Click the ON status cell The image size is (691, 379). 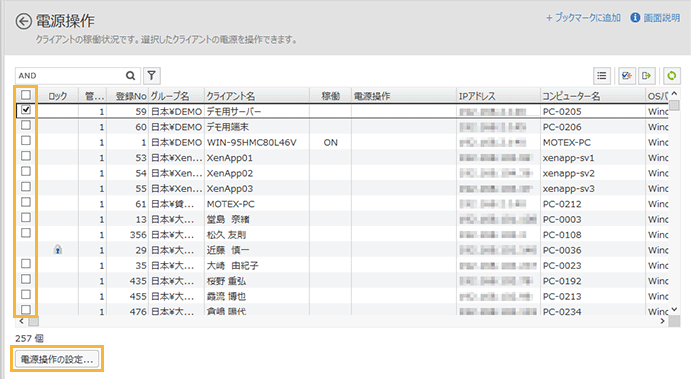point(331,142)
